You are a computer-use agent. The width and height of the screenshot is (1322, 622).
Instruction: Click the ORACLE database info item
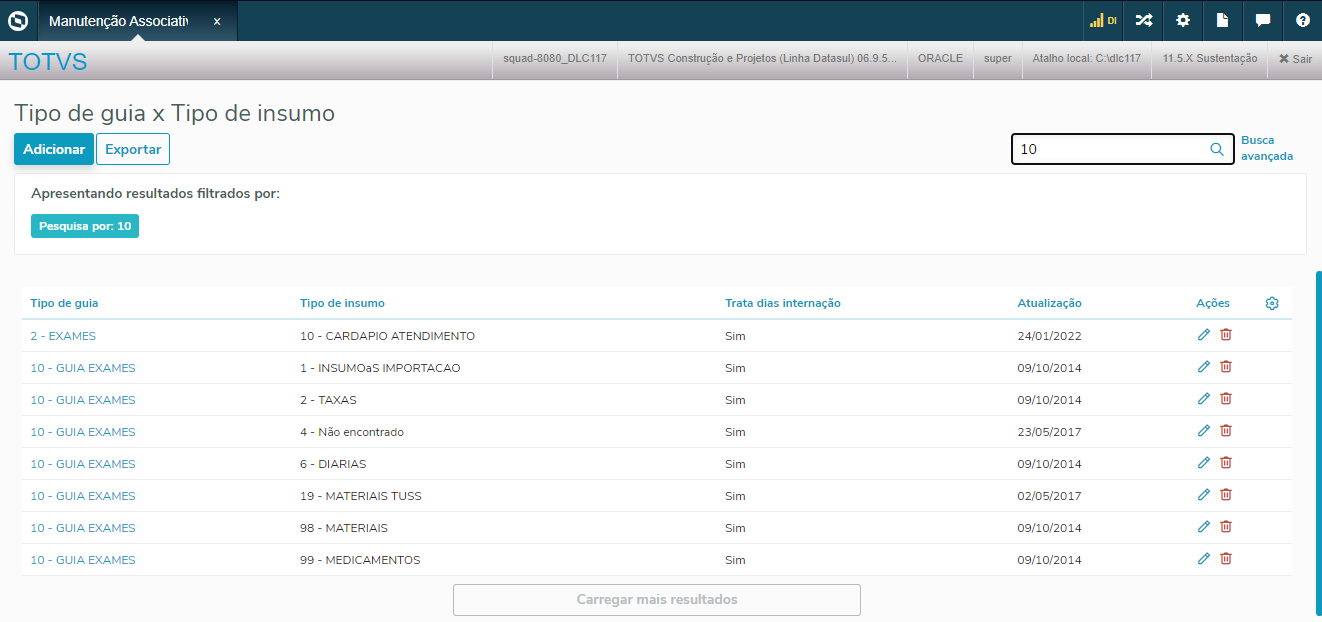[940, 59]
